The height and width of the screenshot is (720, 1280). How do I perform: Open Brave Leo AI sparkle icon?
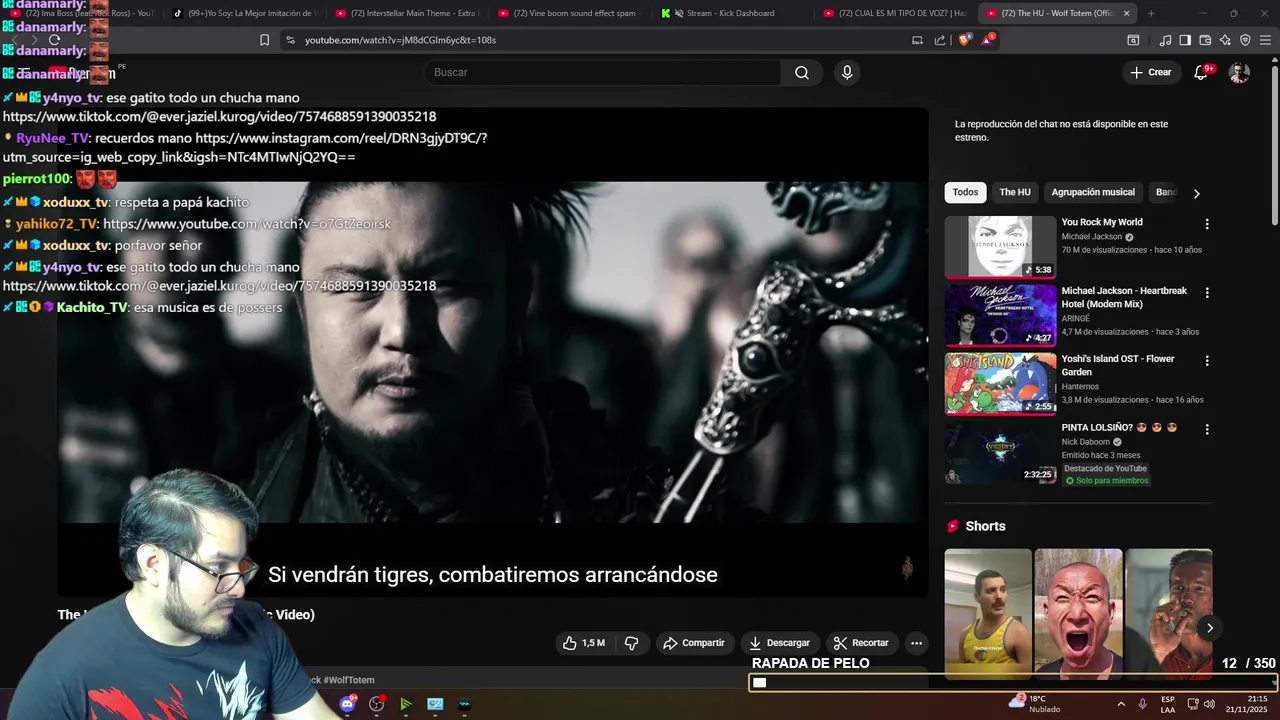(1225, 40)
